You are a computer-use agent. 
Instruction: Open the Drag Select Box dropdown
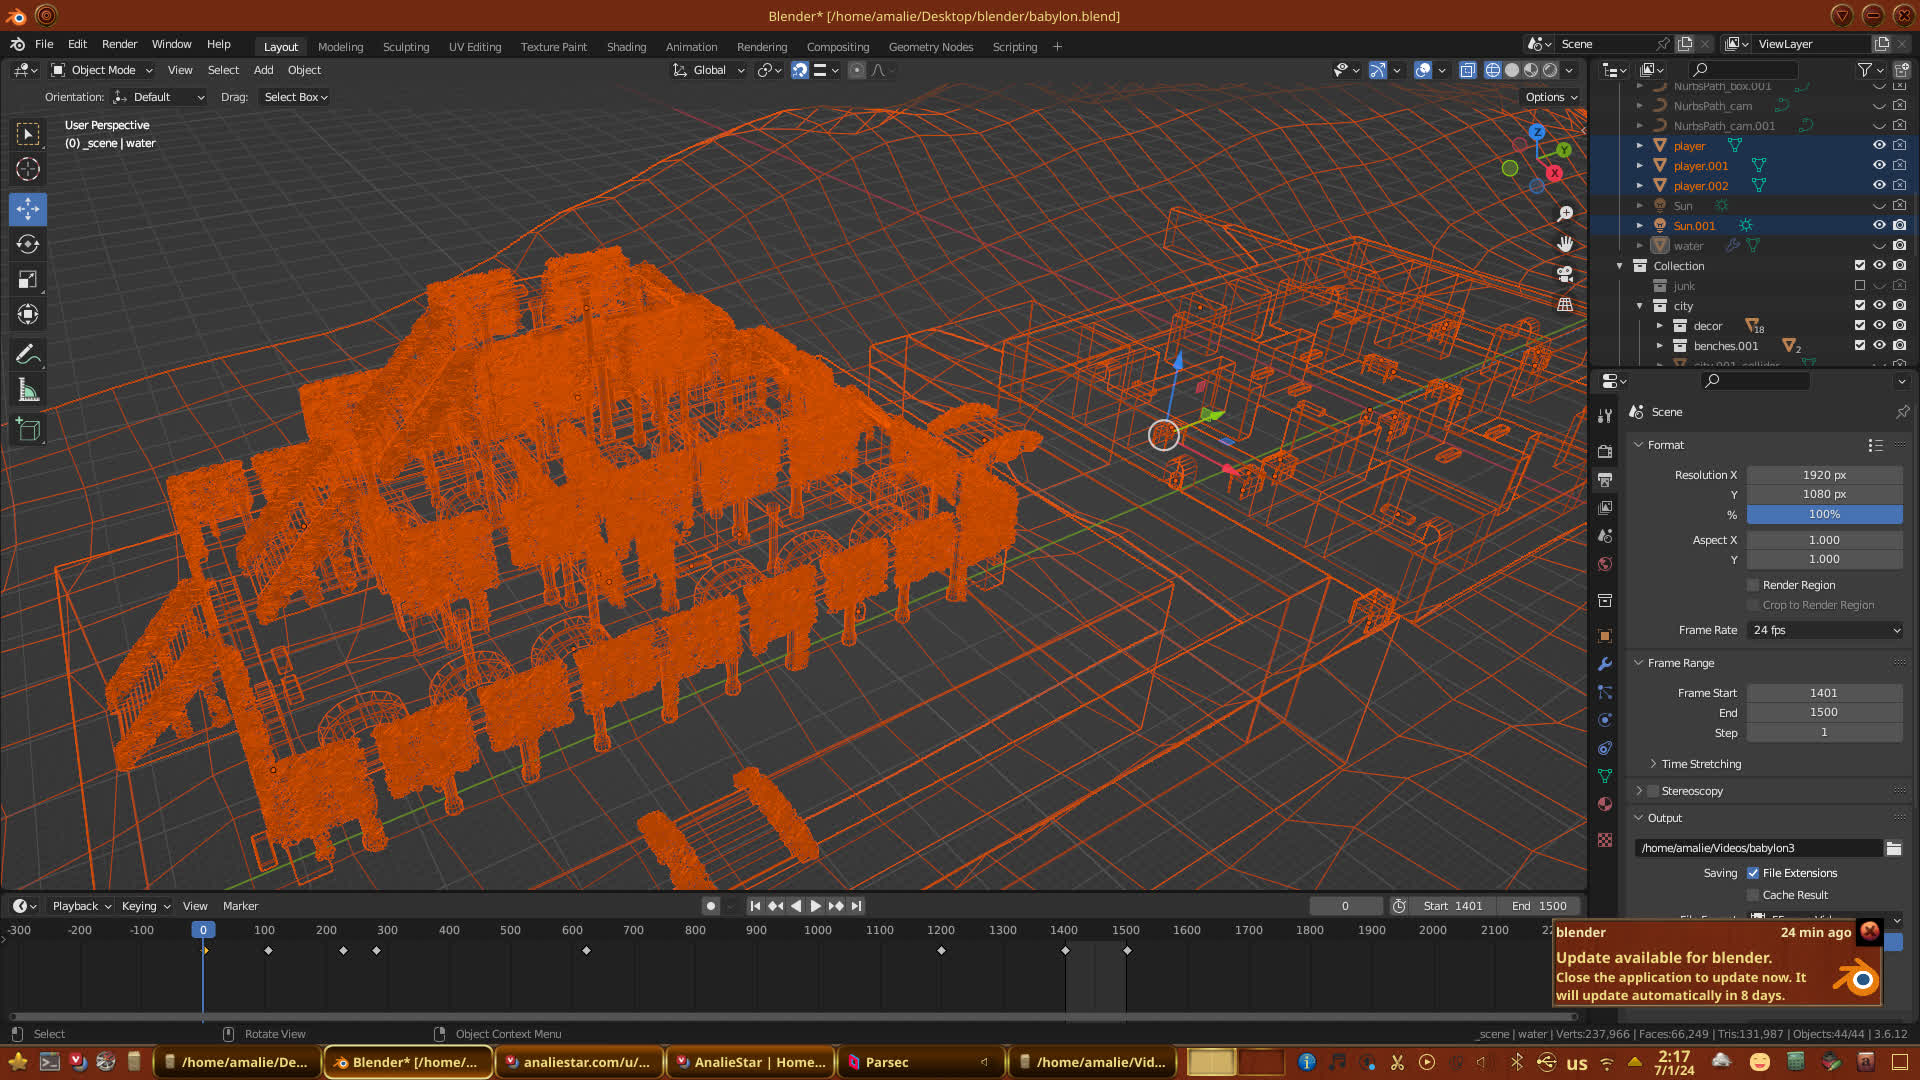(x=295, y=97)
